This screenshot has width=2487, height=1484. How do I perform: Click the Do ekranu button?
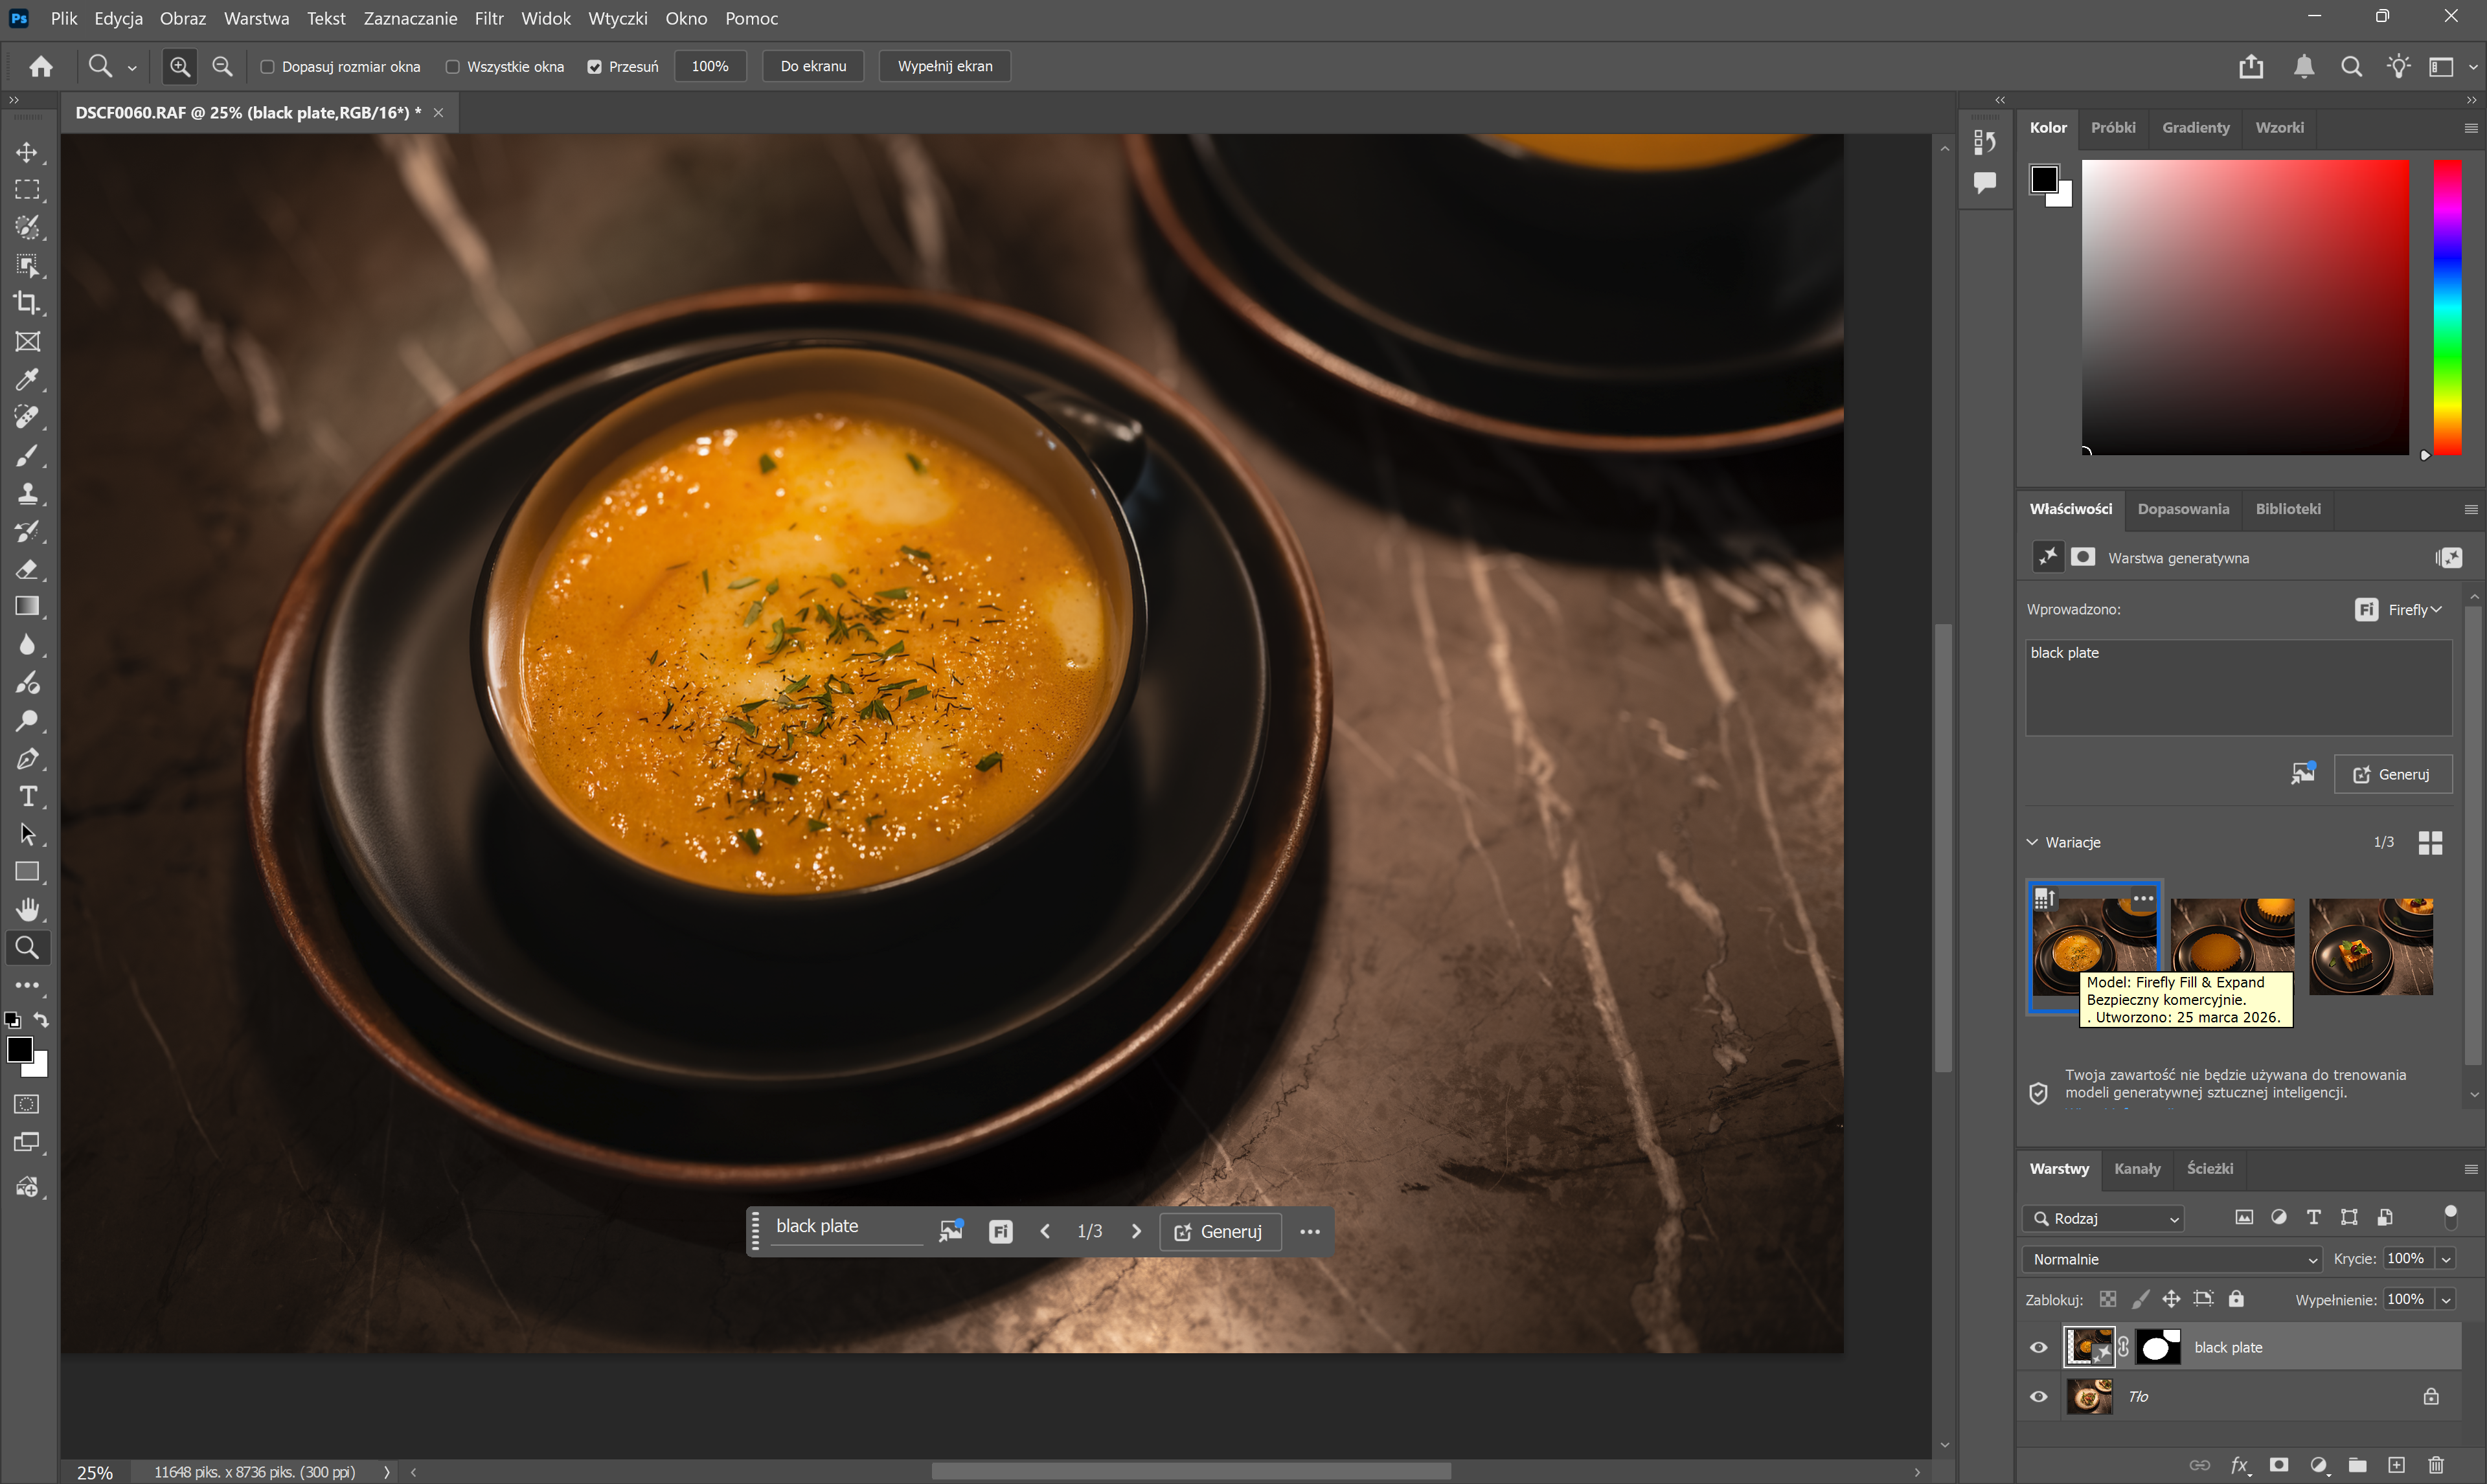[812, 66]
